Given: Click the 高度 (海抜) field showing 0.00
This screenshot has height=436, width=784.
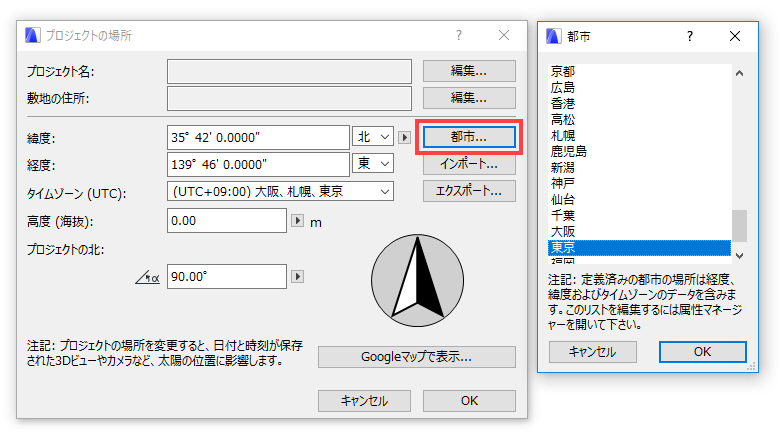Looking at the screenshot, I should point(227,220).
